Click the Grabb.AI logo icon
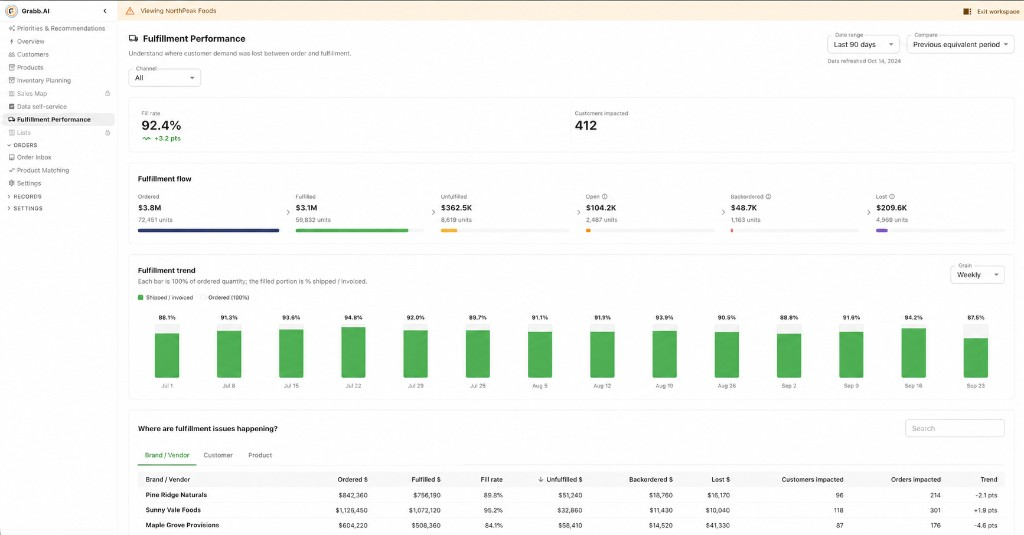This screenshot has height=535, width=1024. point(11,11)
